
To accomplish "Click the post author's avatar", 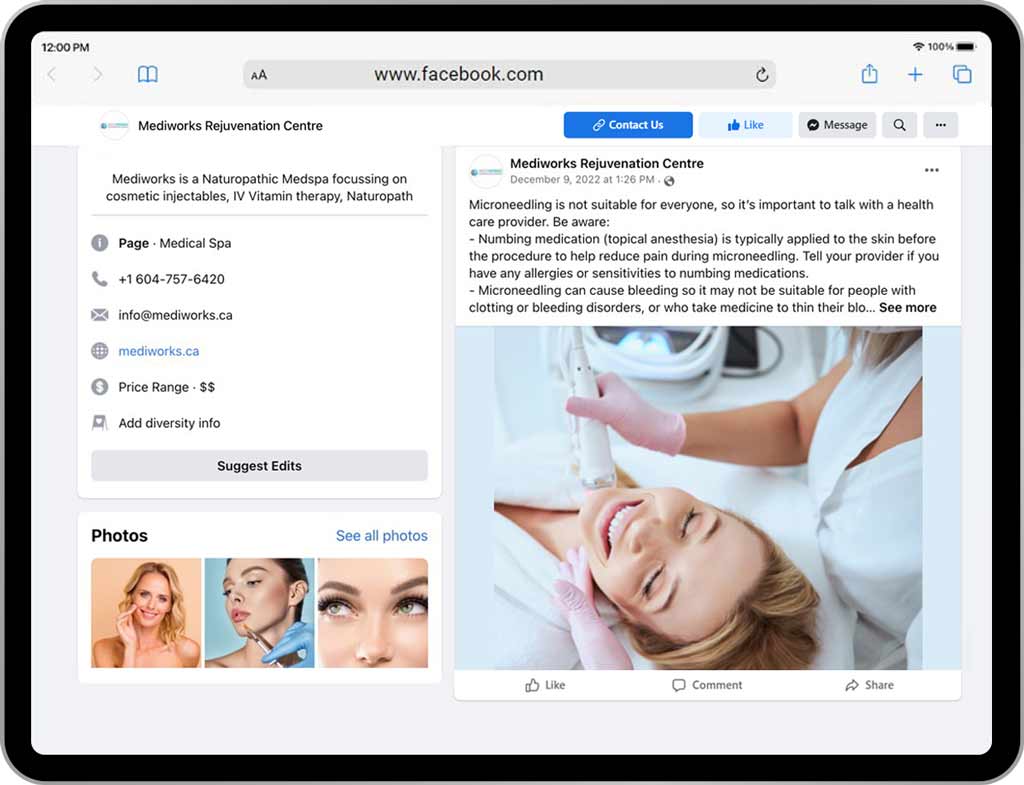I will (486, 171).
